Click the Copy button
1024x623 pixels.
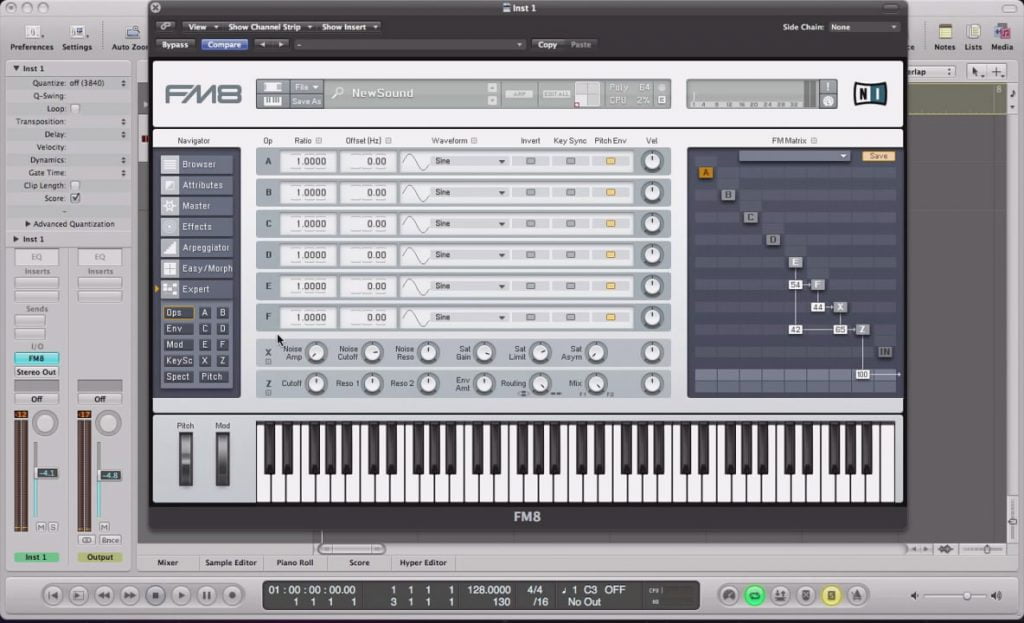click(547, 44)
